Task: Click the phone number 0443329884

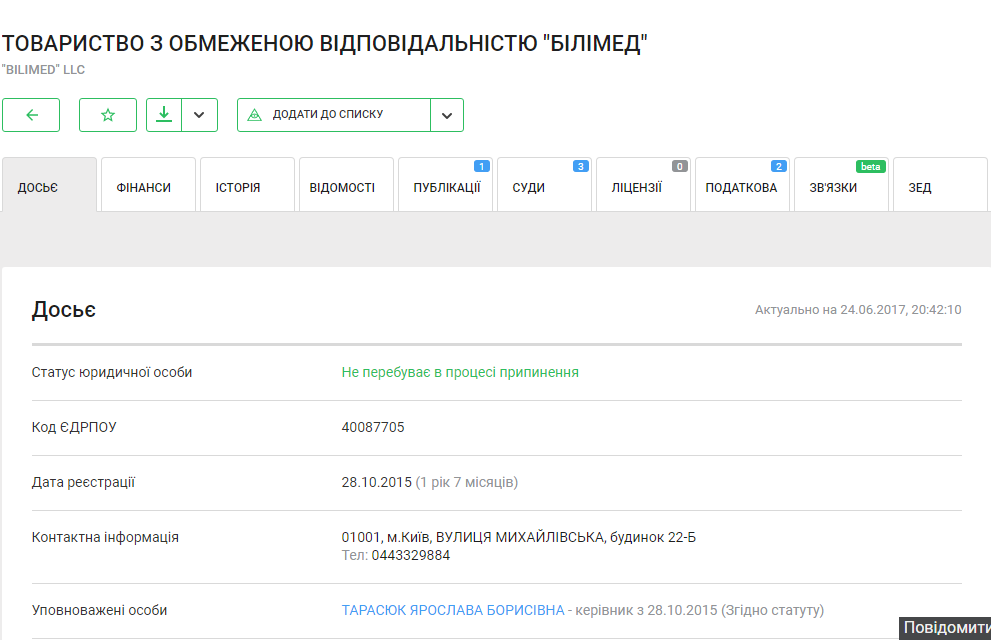Action: (x=410, y=555)
